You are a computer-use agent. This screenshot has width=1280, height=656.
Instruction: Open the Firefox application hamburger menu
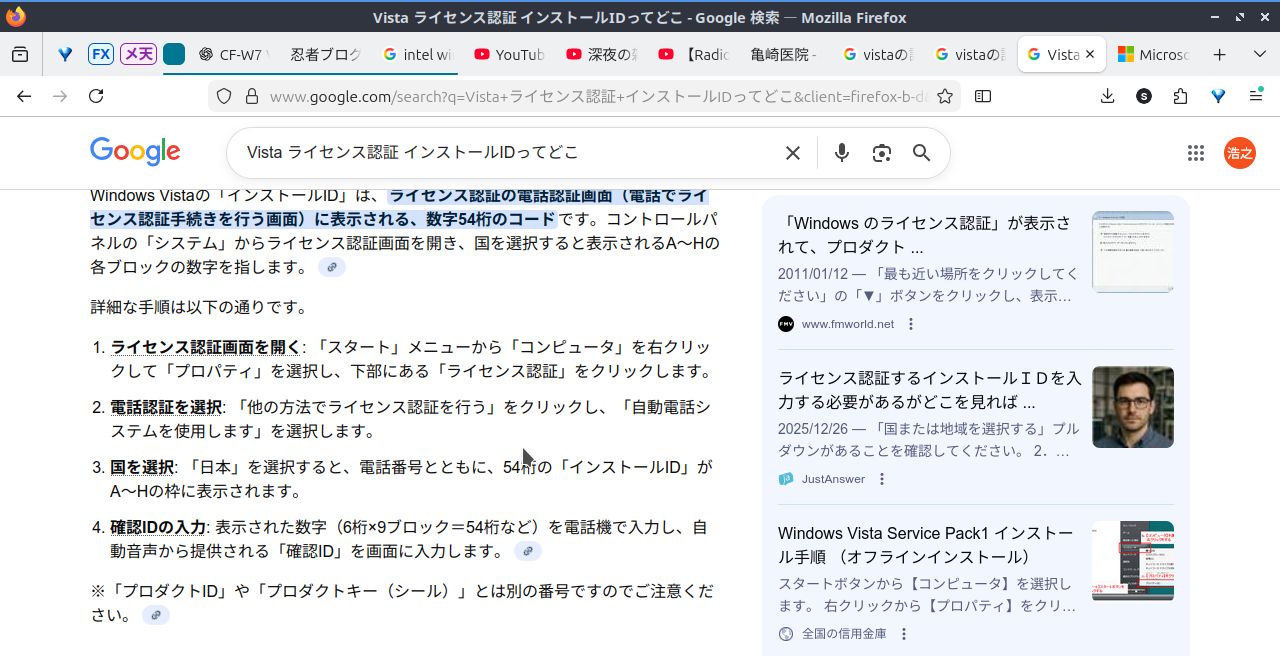click(1256, 96)
